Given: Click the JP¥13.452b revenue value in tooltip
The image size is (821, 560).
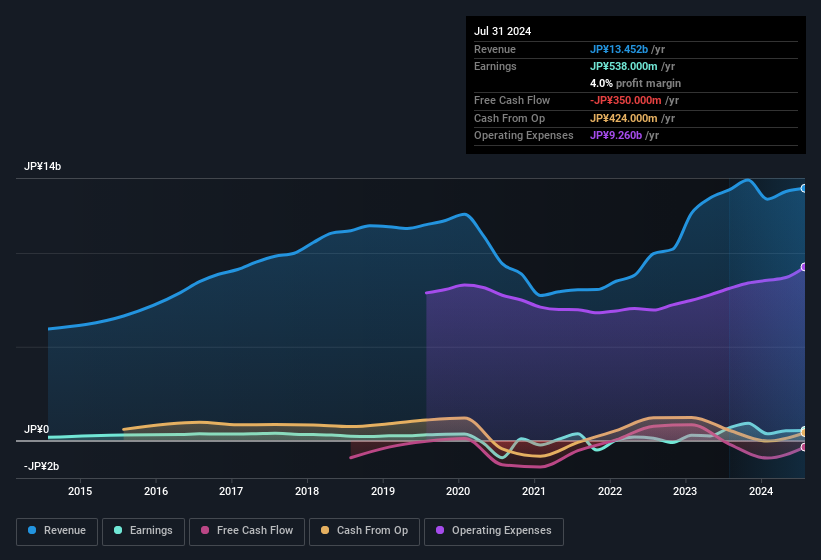Looking at the screenshot, I should (x=618, y=49).
